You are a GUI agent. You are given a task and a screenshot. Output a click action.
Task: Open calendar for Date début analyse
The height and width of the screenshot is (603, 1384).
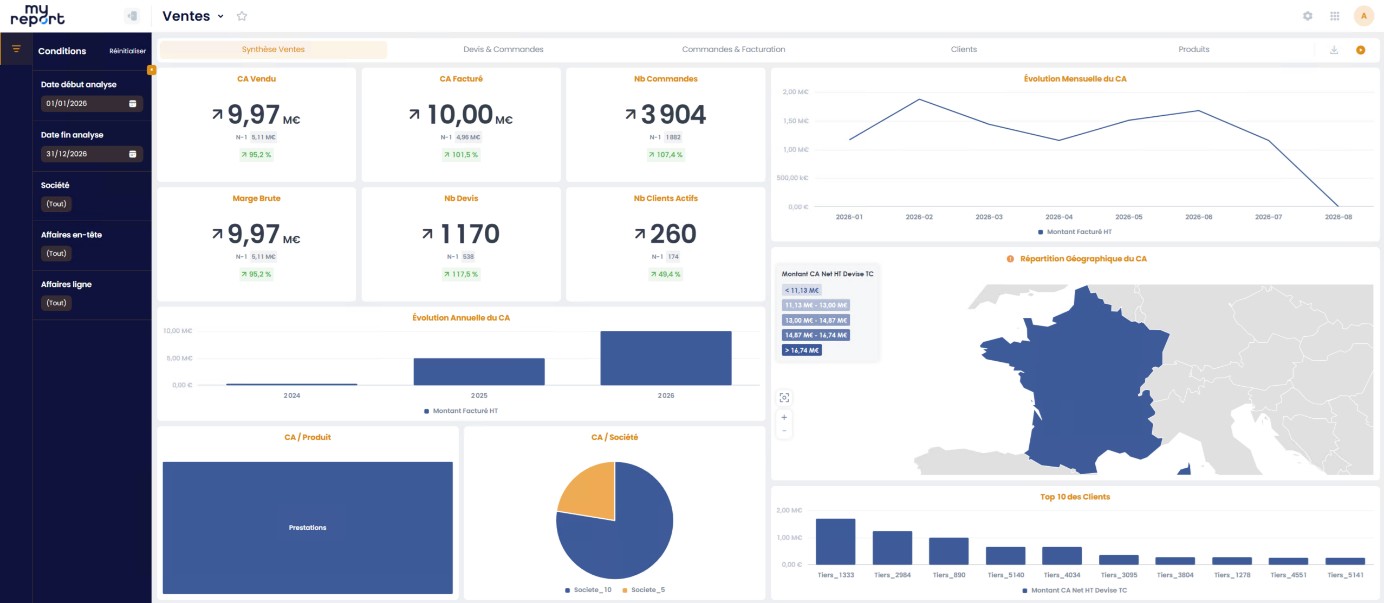[x=133, y=103]
